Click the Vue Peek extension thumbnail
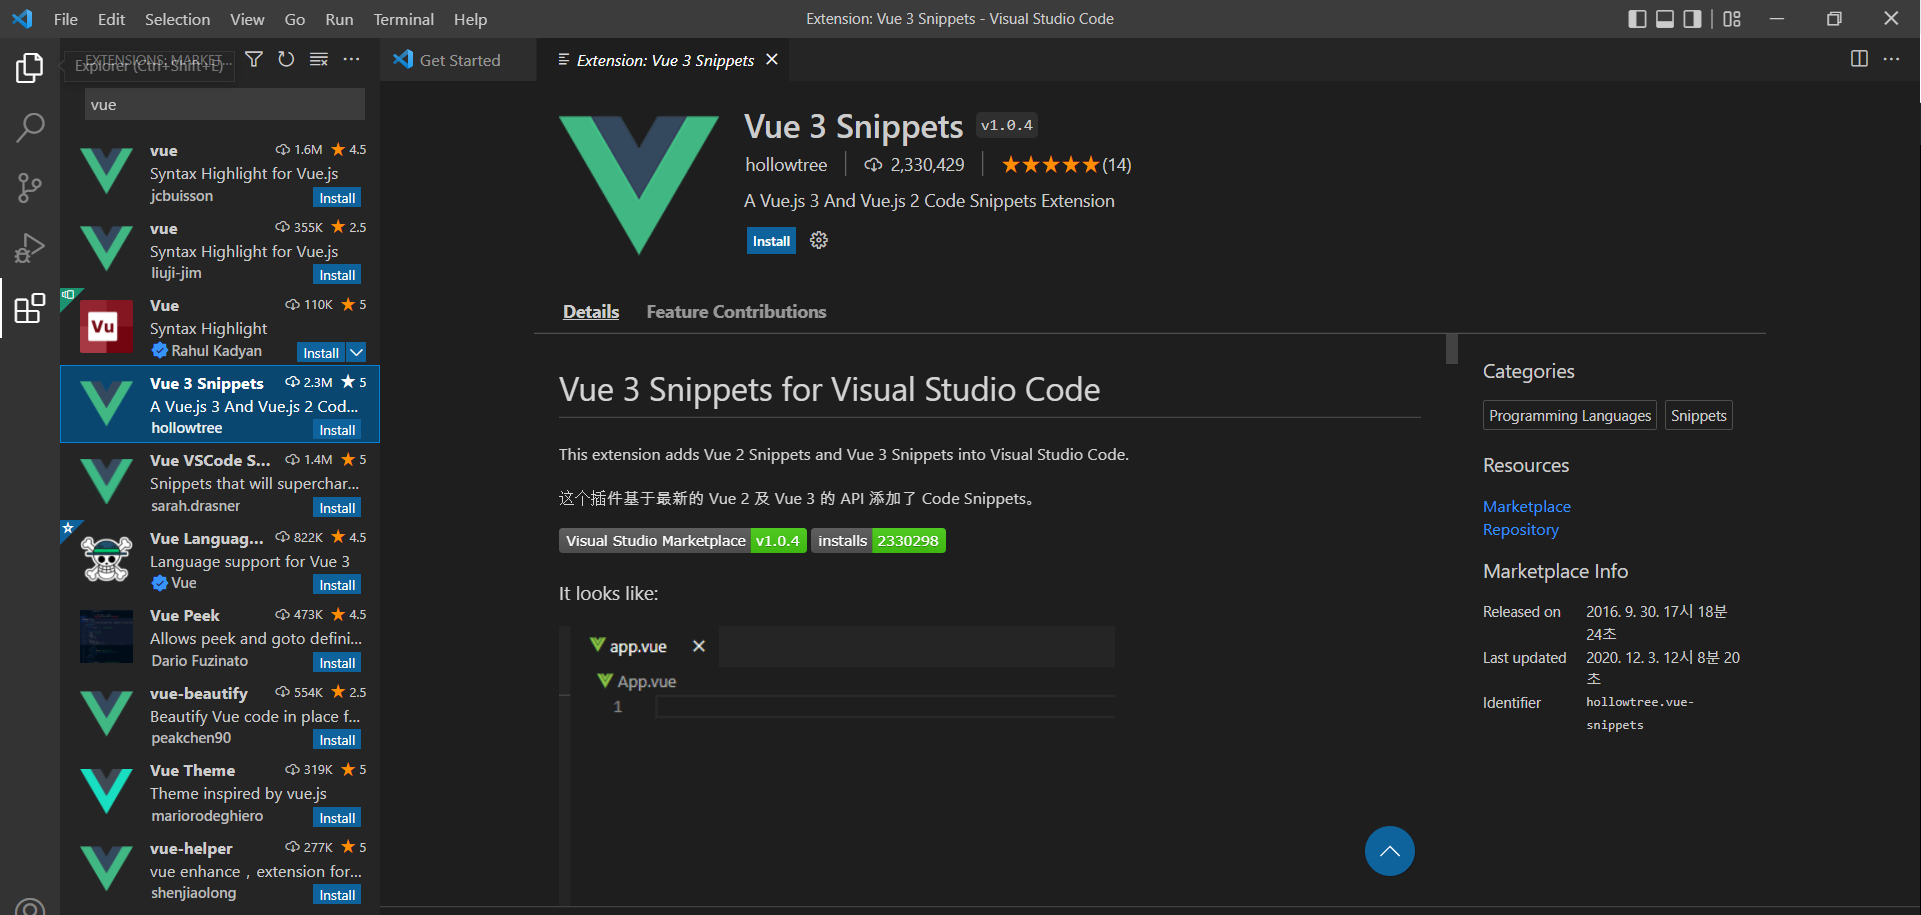 click(106, 637)
